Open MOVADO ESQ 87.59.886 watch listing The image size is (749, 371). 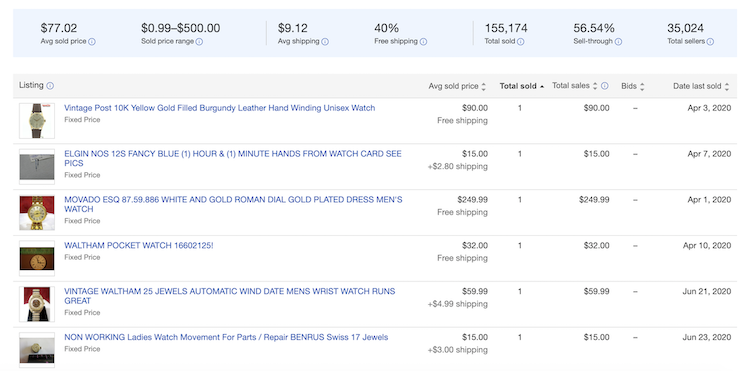point(233,204)
